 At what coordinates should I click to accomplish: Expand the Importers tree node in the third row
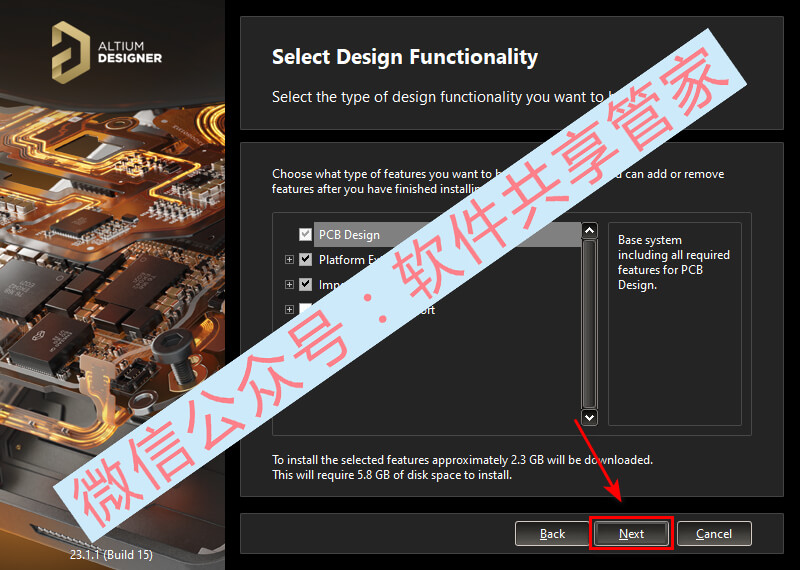(x=289, y=284)
